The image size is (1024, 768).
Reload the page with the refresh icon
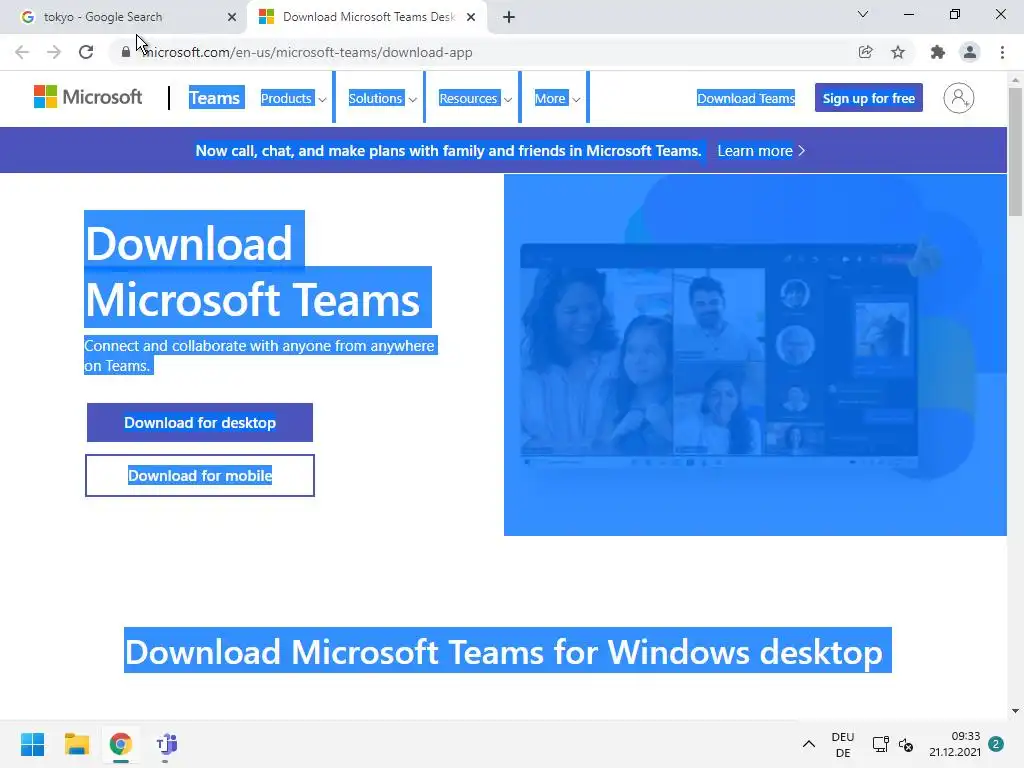pos(86,52)
